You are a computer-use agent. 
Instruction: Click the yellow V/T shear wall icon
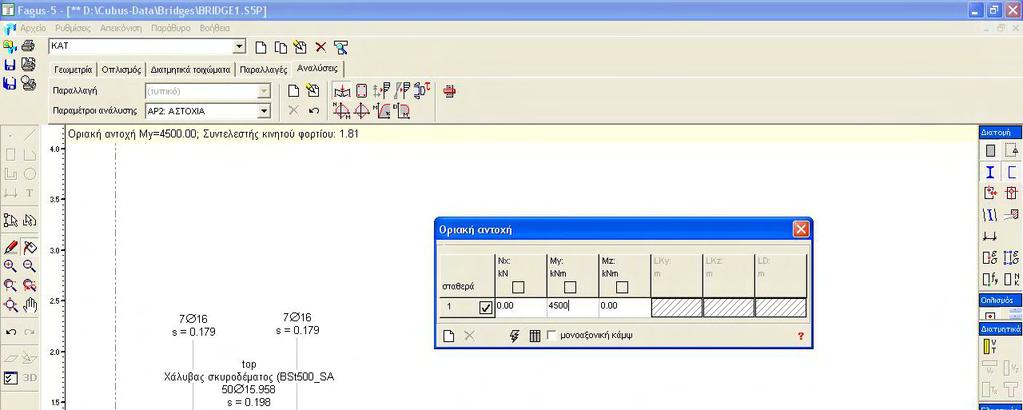click(x=990, y=347)
